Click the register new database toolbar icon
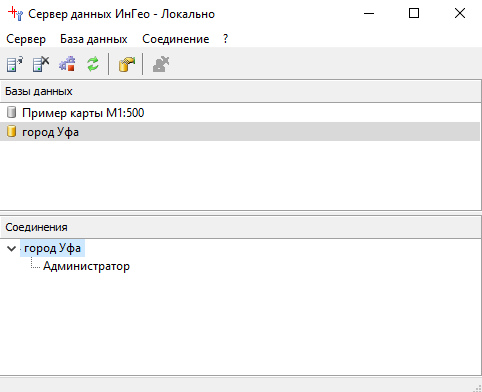This screenshot has height=392, width=482. click(15, 64)
